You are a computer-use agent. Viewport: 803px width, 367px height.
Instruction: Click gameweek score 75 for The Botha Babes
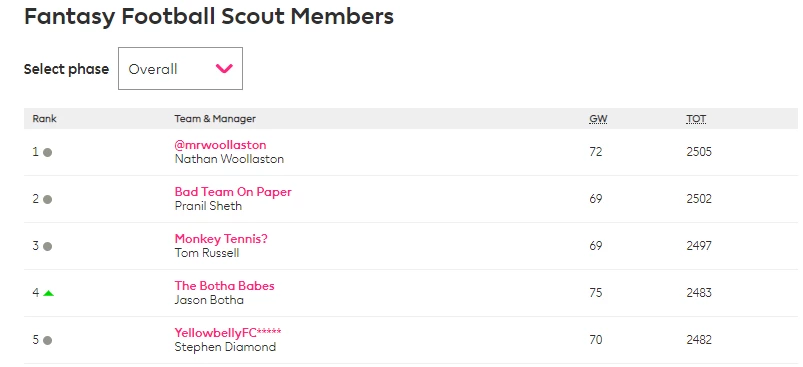596,293
